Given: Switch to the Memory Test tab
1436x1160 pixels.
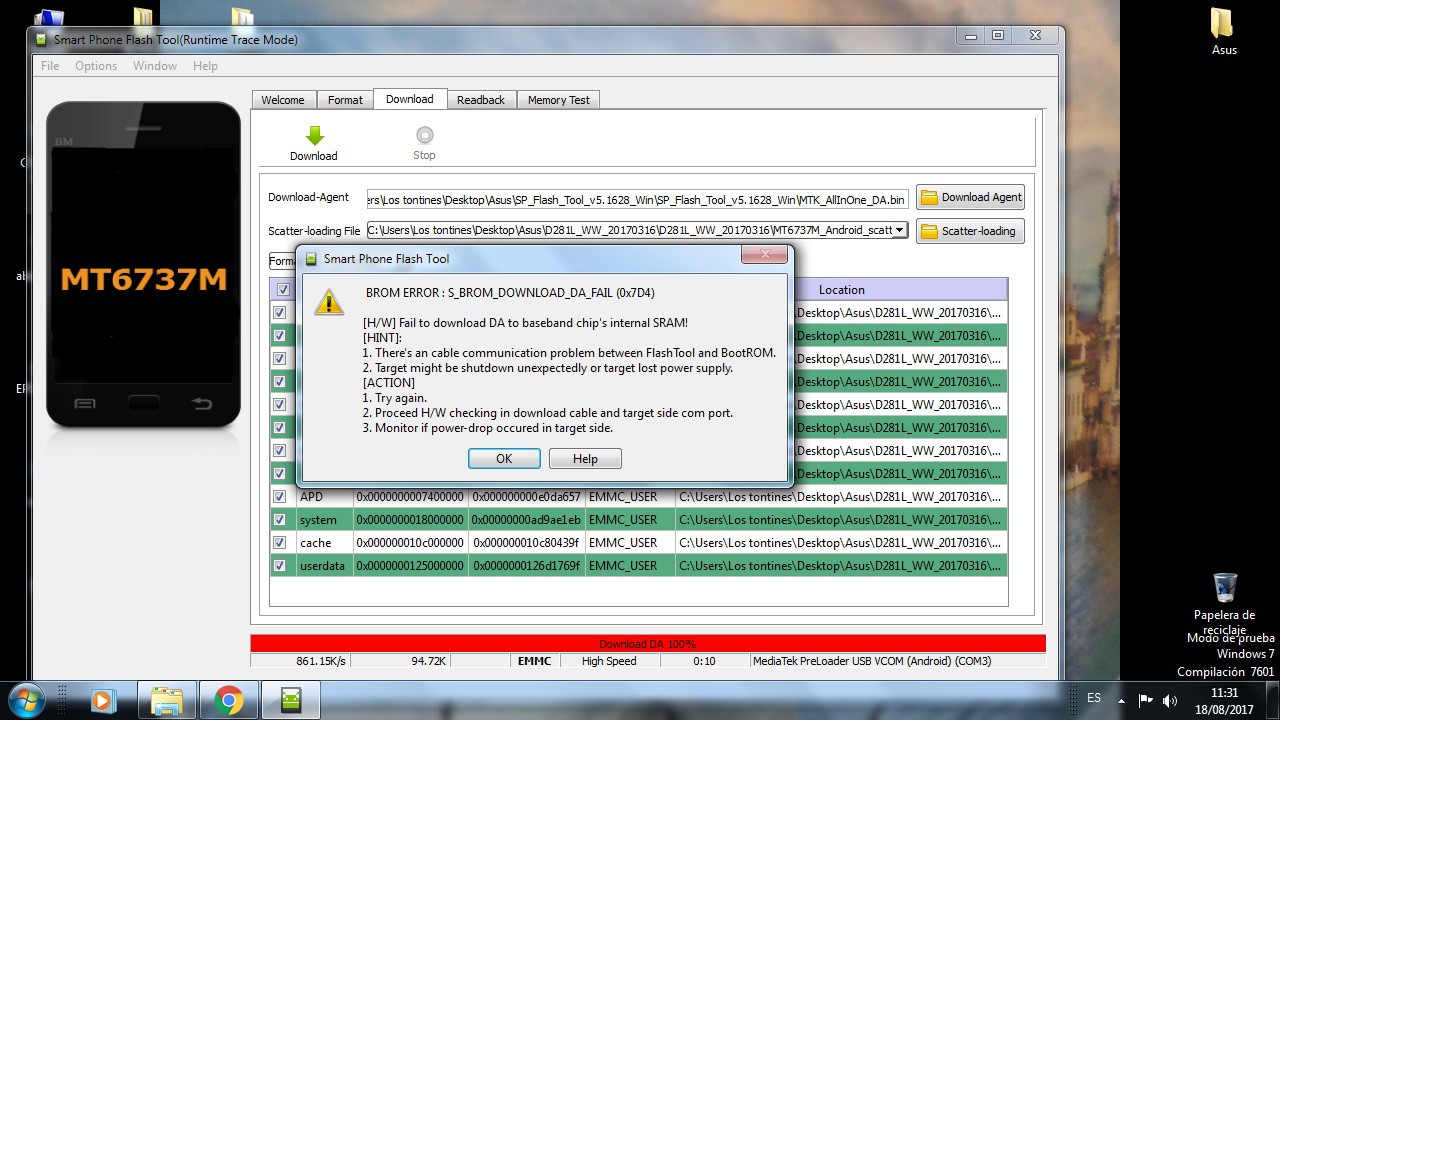Looking at the screenshot, I should point(558,100).
